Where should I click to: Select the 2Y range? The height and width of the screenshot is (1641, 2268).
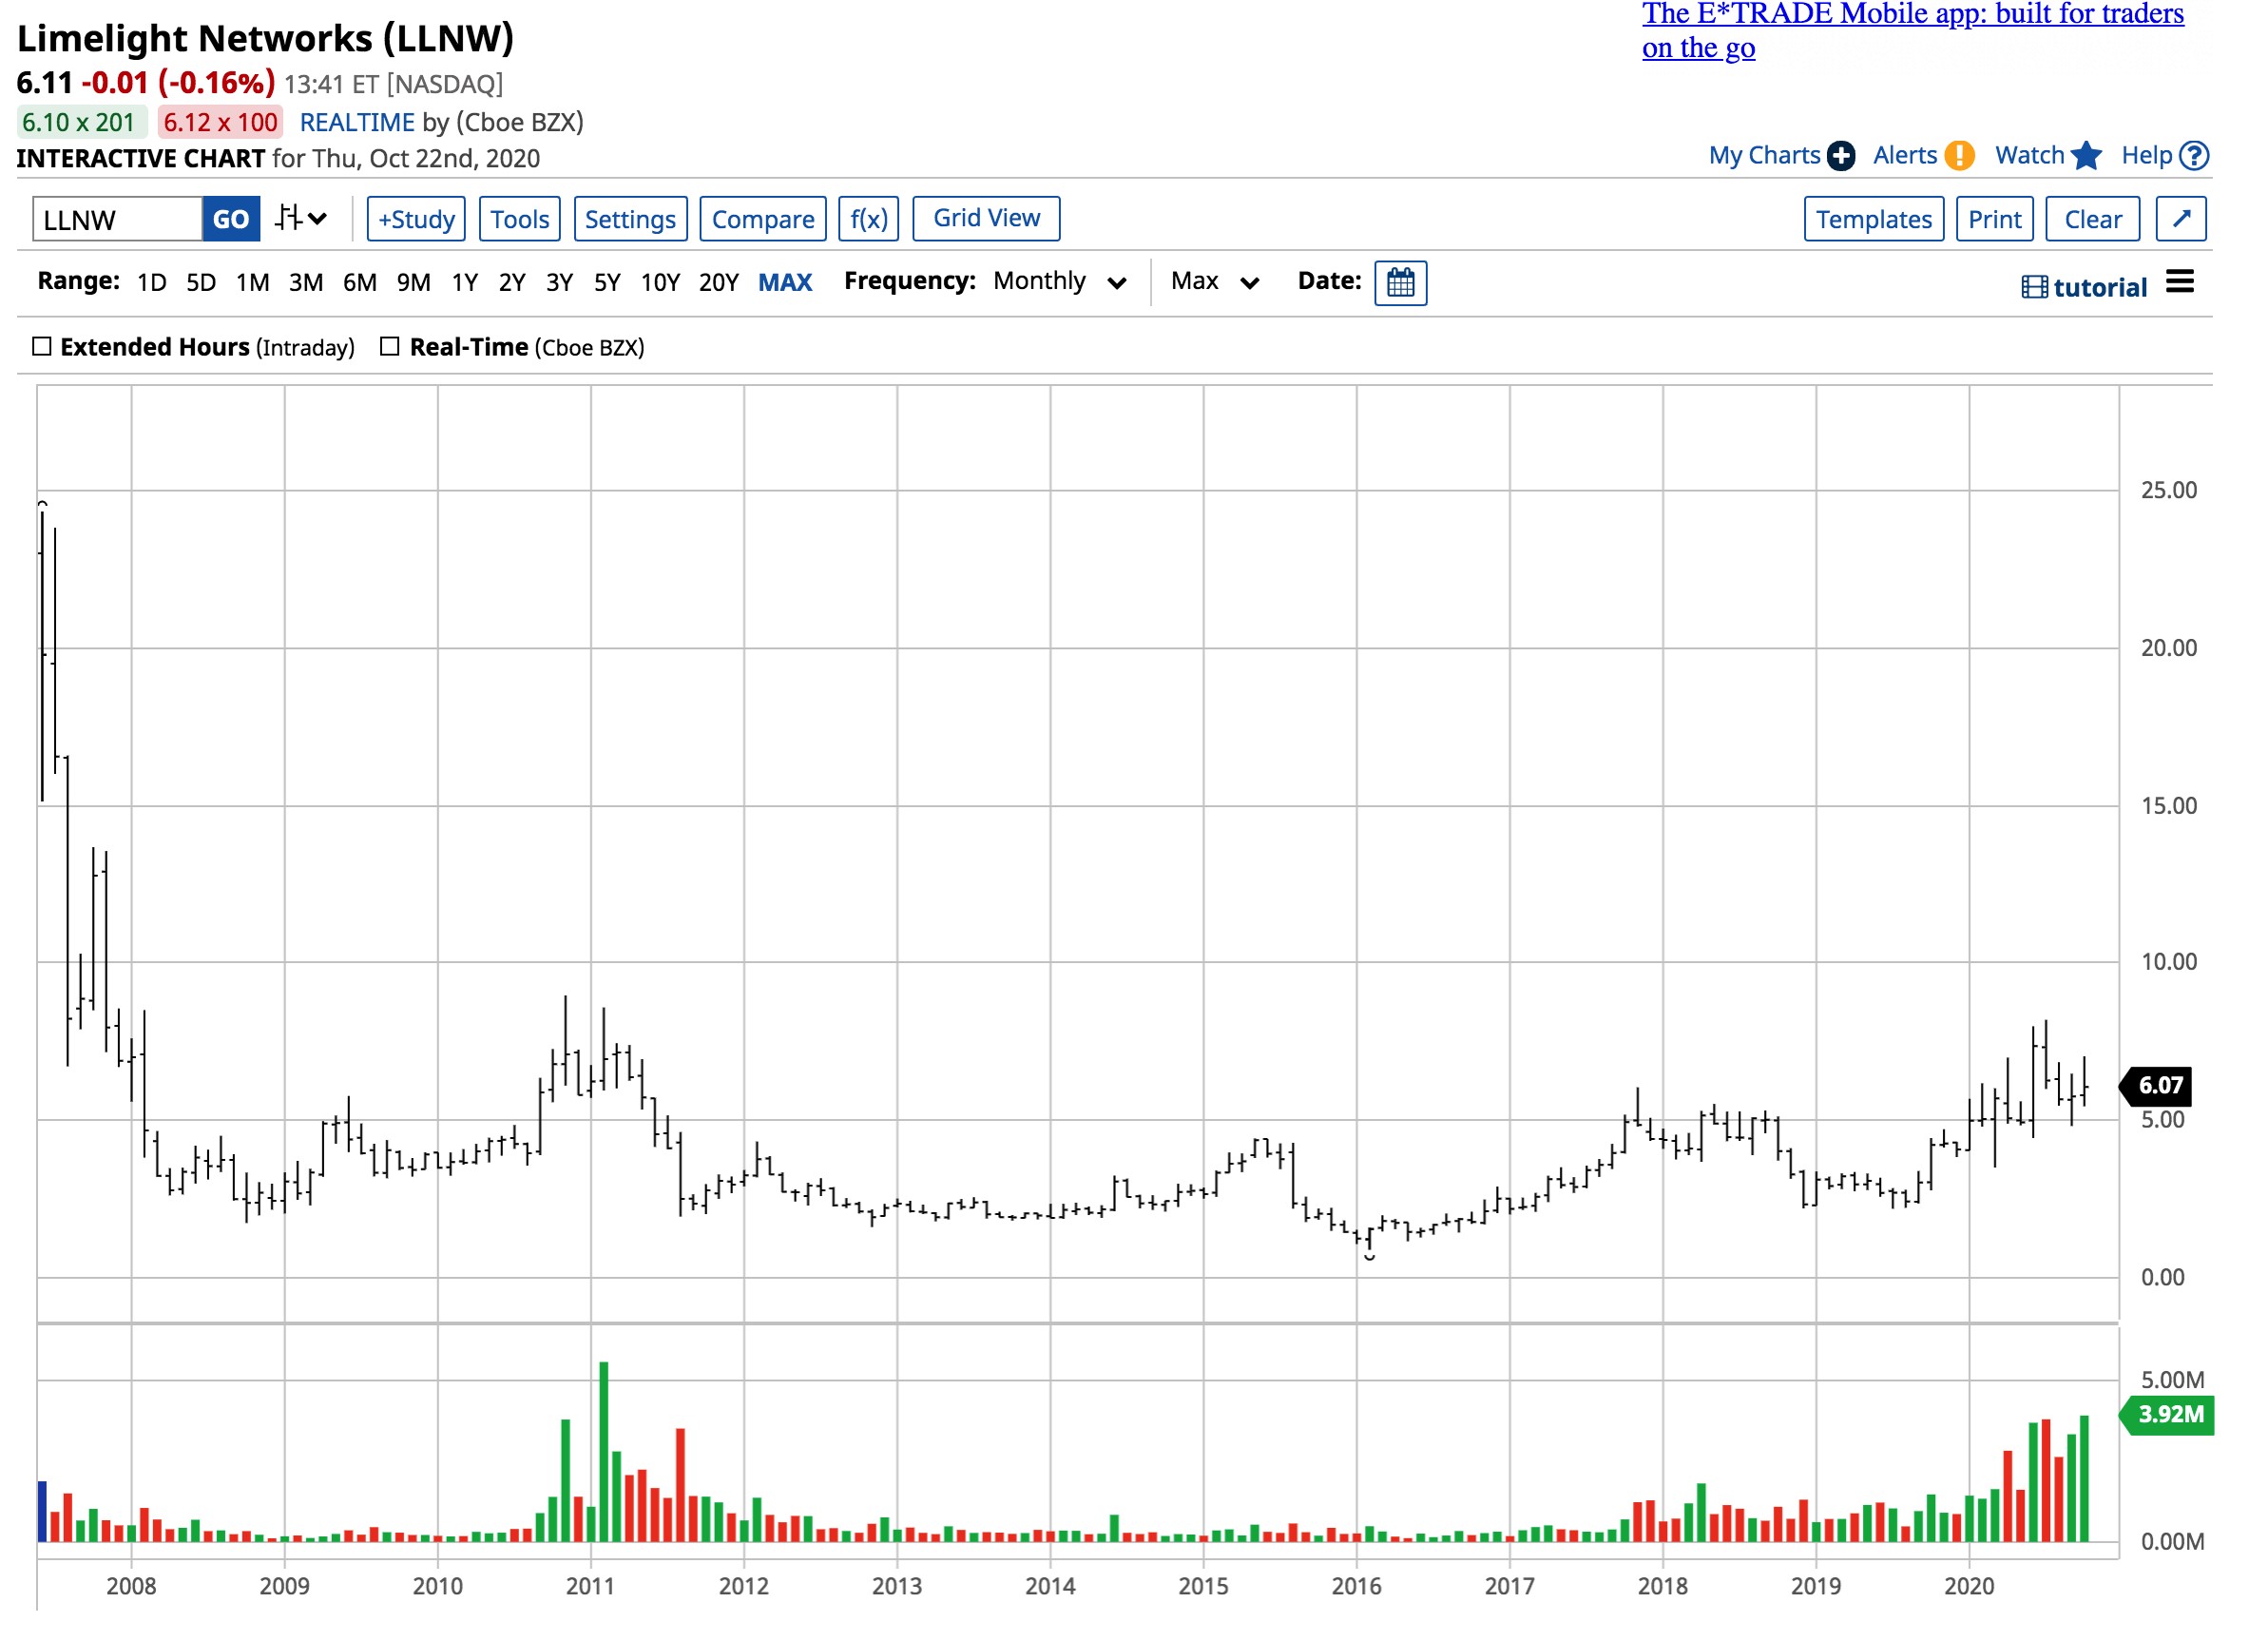click(512, 283)
